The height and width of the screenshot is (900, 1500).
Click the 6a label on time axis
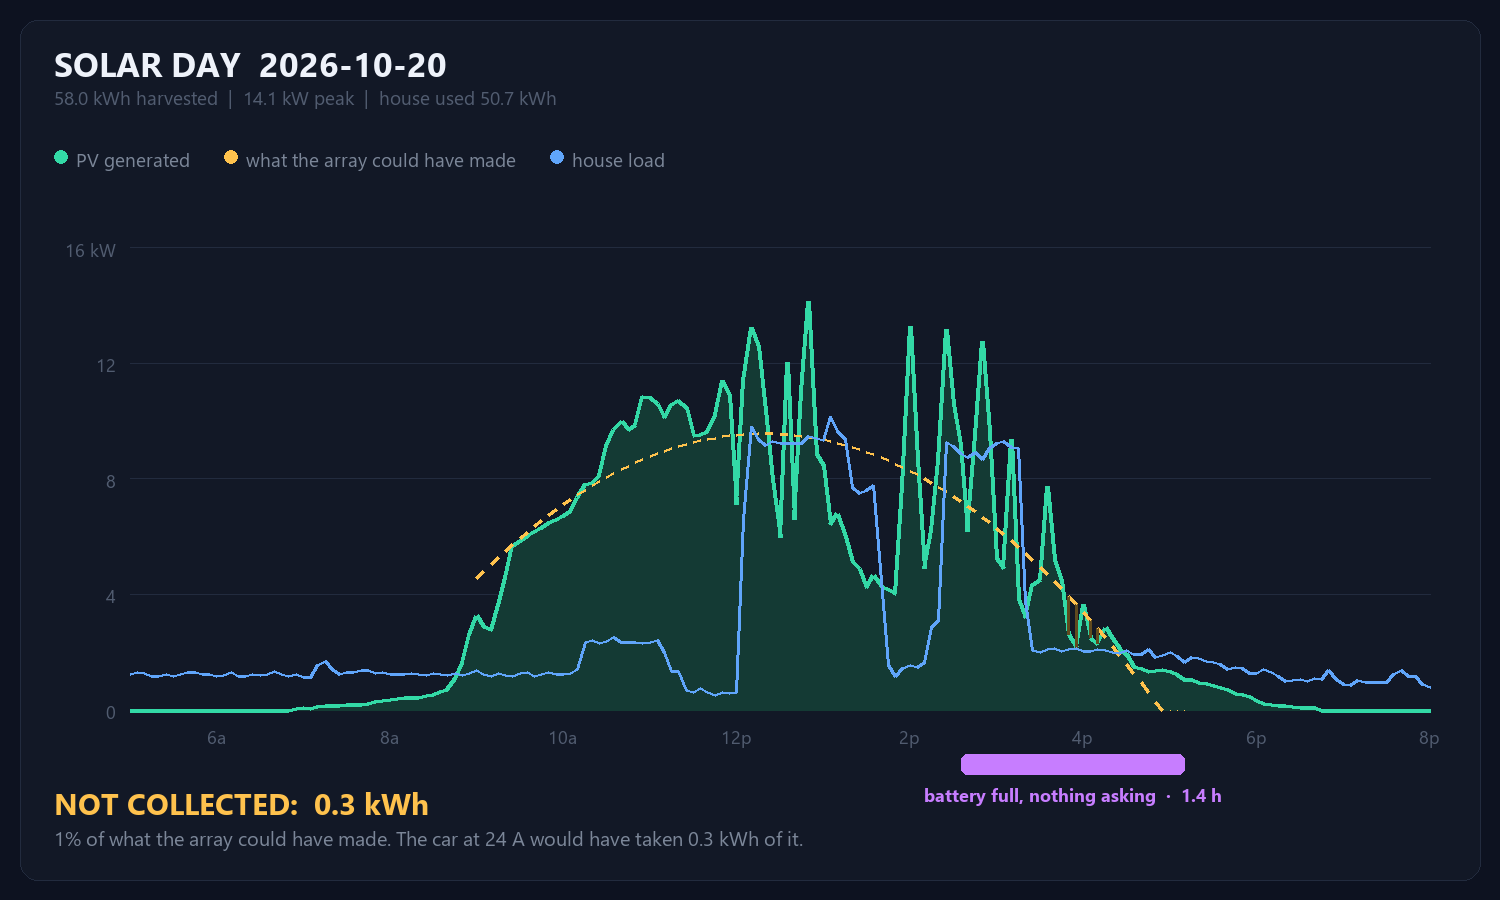[216, 738]
